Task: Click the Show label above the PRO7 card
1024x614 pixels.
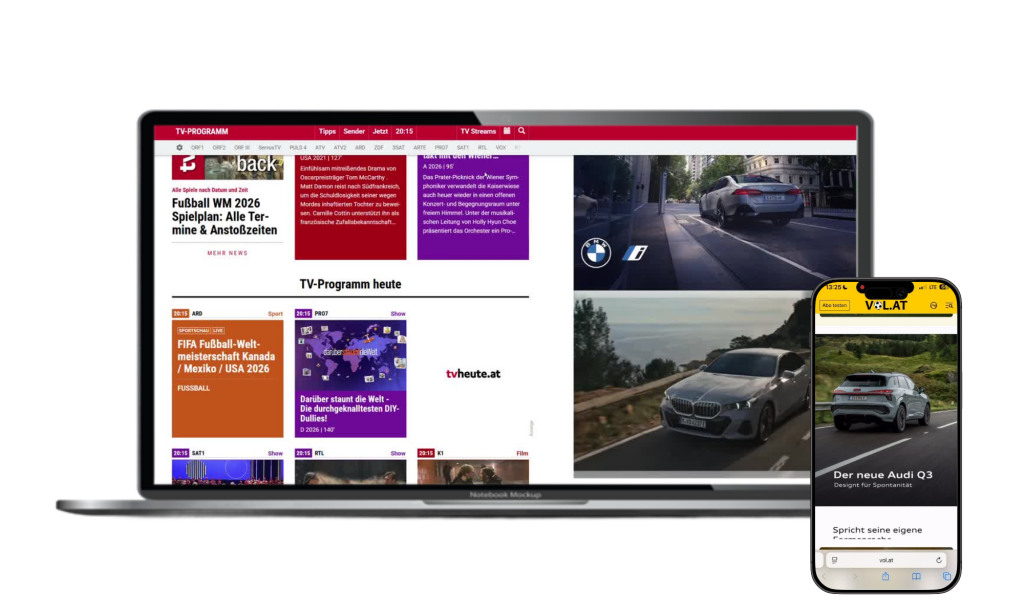Action: coord(398,314)
